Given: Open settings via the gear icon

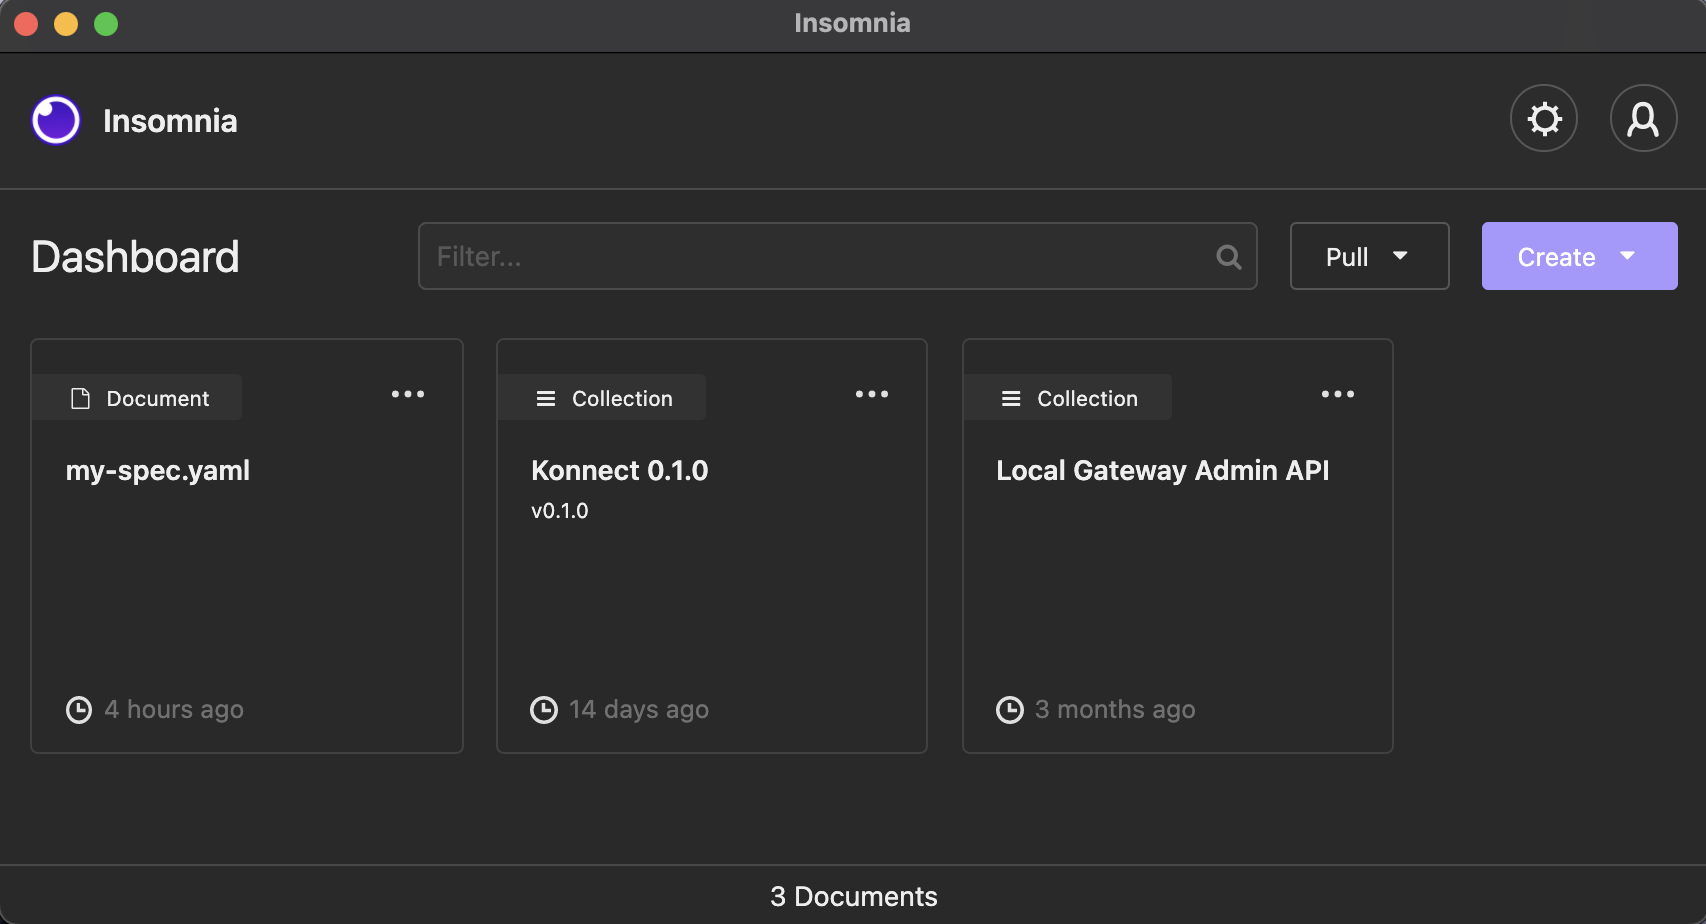Looking at the screenshot, I should 1544,119.
